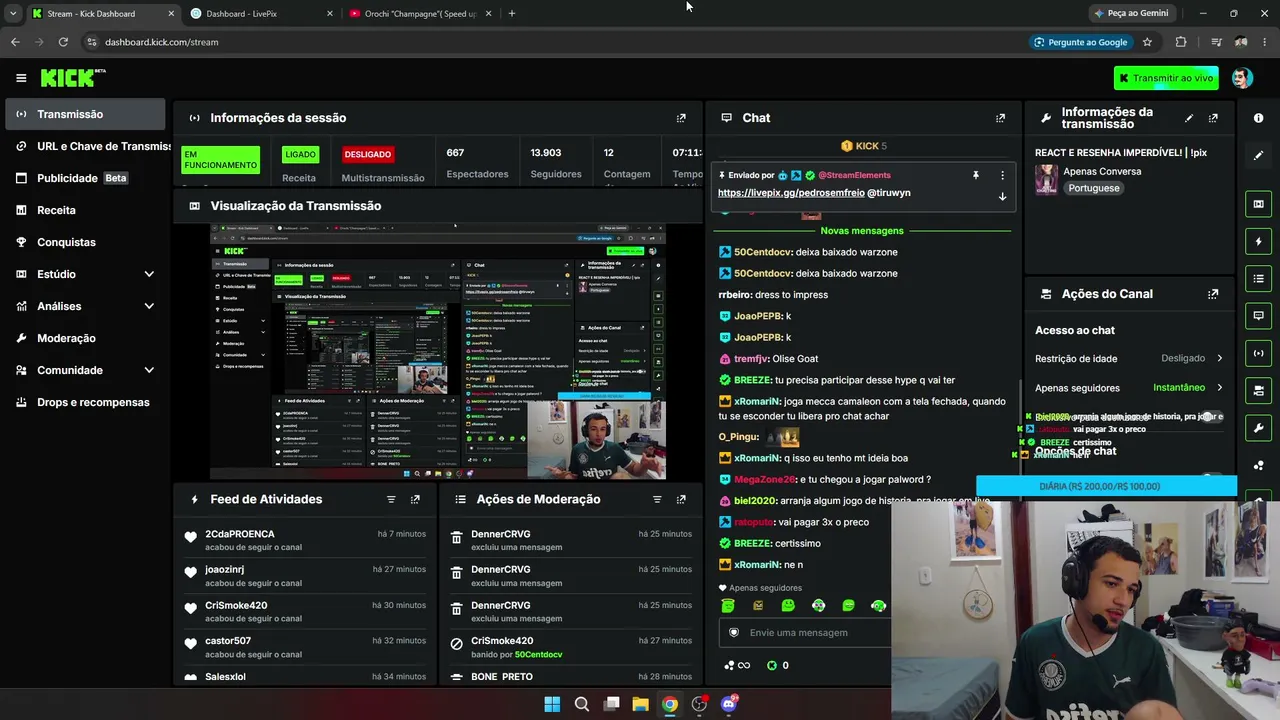Image resolution: width=1280 pixels, height=720 pixels.
Task: Expand the Análises sidebar section
Action: coord(84,306)
